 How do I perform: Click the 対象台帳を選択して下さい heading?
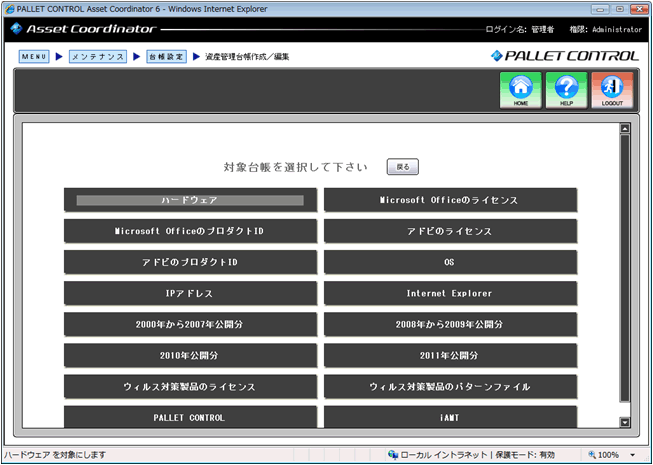(296, 167)
